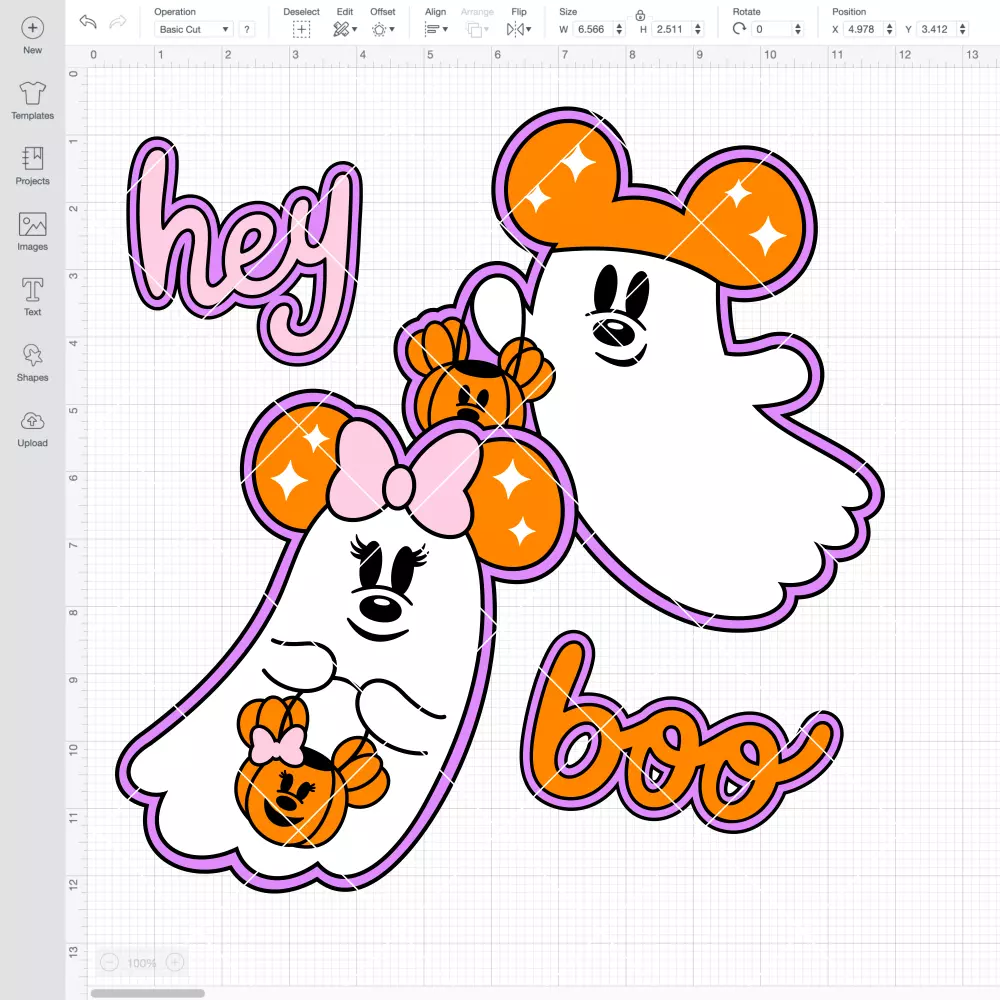Click the X position field
1000x1000 pixels.
tap(864, 29)
